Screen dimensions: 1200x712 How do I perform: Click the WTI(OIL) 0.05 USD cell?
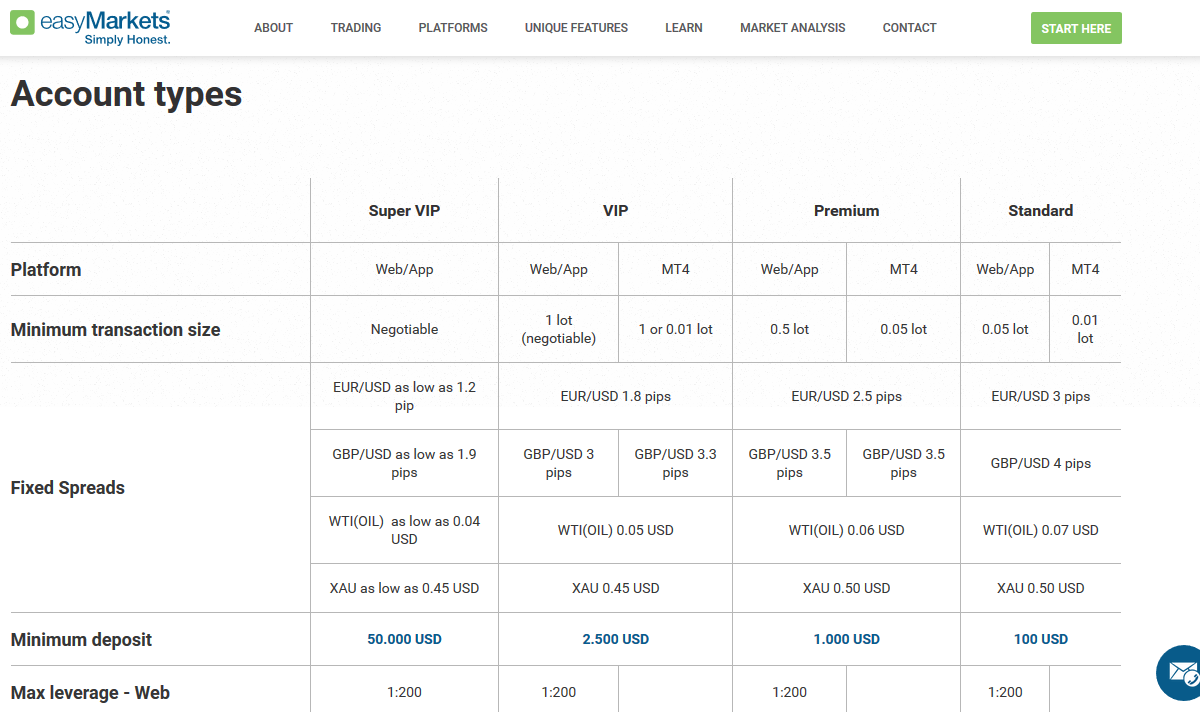(x=615, y=530)
